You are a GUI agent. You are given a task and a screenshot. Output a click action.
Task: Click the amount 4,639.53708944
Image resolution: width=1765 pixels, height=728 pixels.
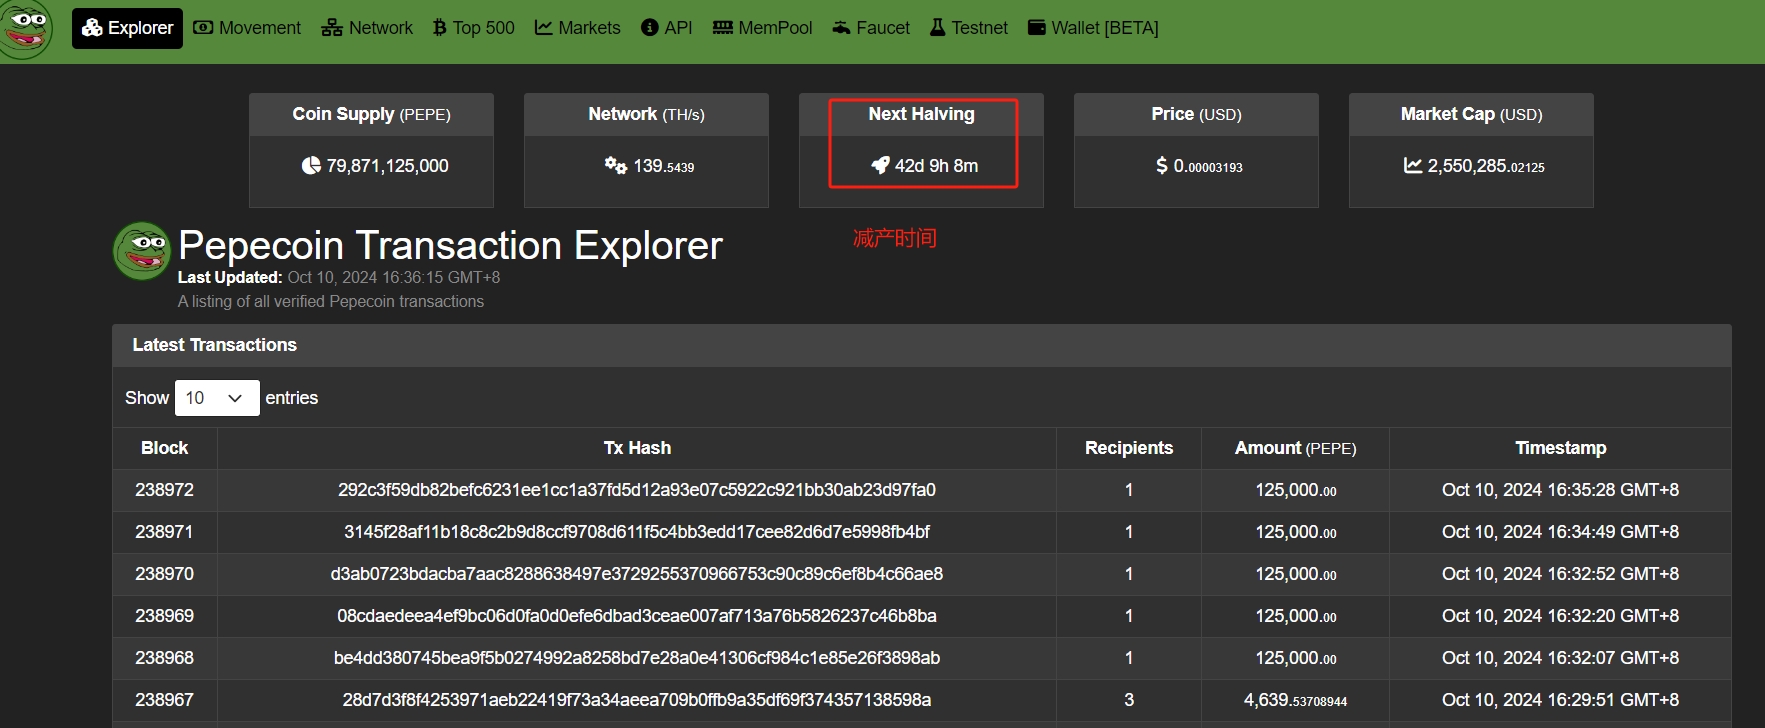click(1295, 700)
